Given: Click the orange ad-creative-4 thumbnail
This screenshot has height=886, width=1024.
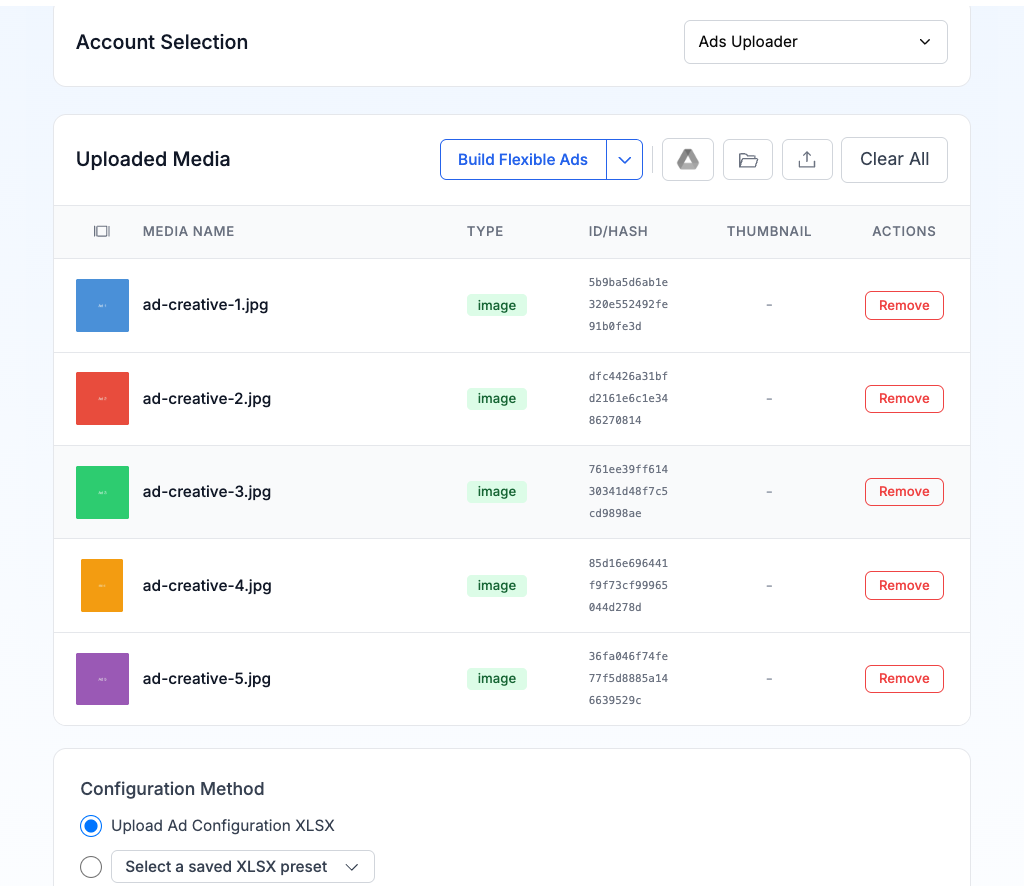Looking at the screenshot, I should (102, 585).
